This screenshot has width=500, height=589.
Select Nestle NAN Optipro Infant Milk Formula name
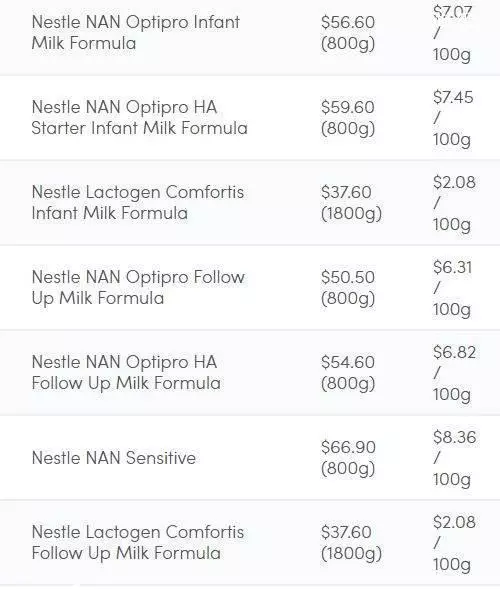[x=136, y=32]
